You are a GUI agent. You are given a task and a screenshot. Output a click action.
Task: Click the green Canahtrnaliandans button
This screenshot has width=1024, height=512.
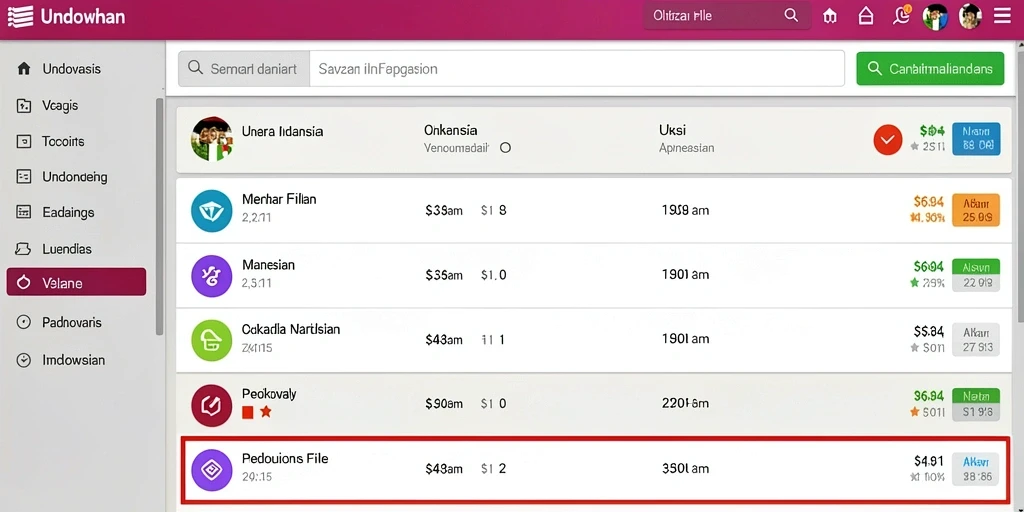(930, 69)
